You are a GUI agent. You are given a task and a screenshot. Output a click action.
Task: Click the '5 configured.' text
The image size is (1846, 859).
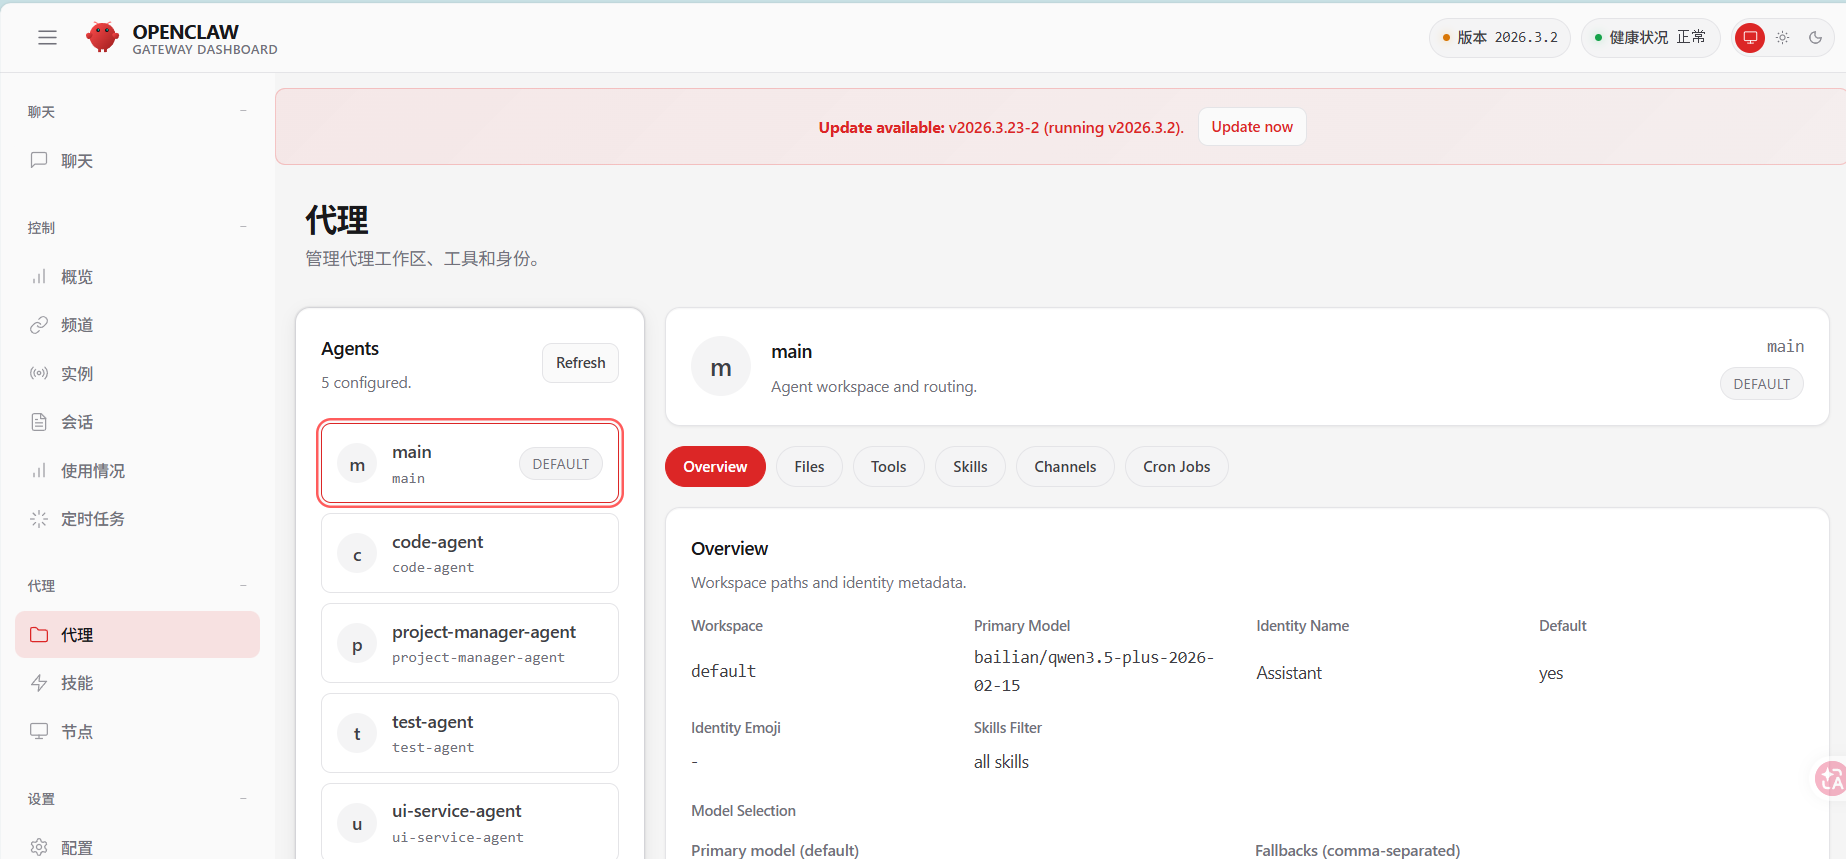point(366,383)
